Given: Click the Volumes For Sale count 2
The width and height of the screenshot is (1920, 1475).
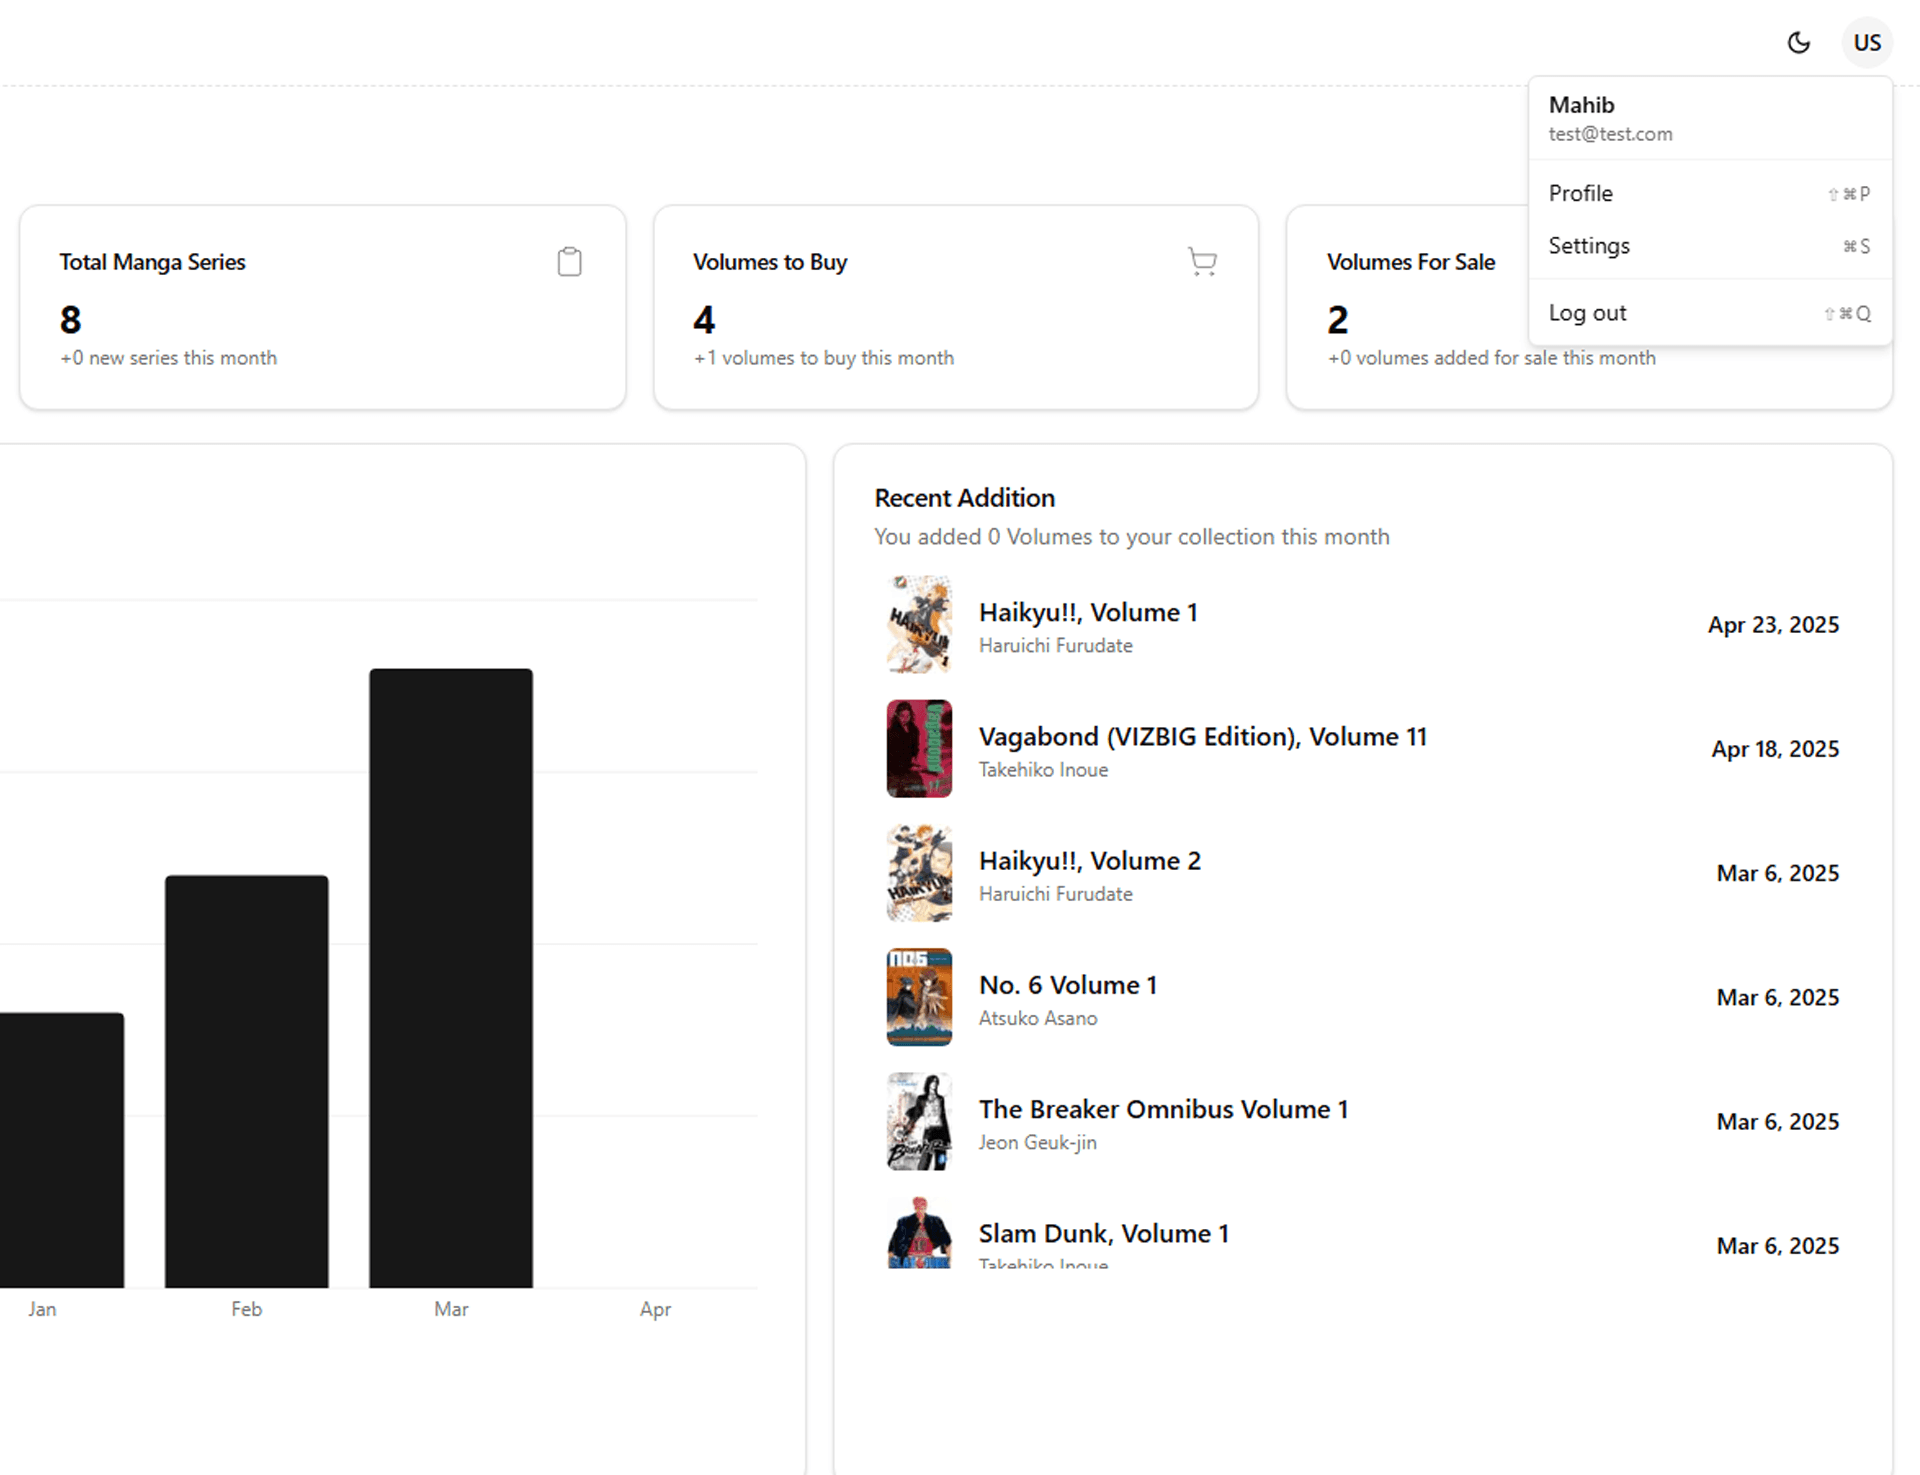Looking at the screenshot, I should (x=1338, y=320).
